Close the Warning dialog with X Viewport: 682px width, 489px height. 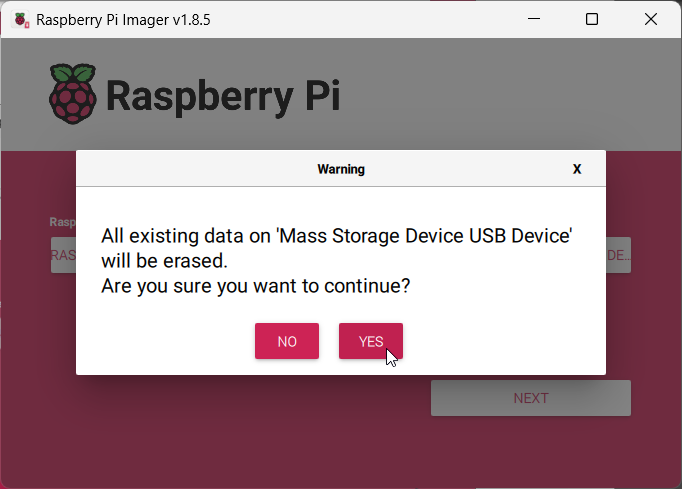577,169
